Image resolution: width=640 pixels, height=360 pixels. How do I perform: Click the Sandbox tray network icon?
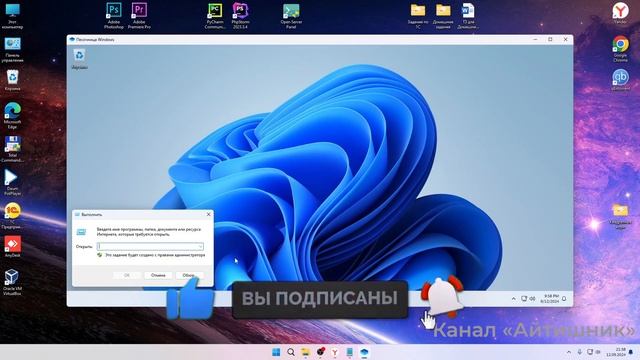(x=524, y=299)
